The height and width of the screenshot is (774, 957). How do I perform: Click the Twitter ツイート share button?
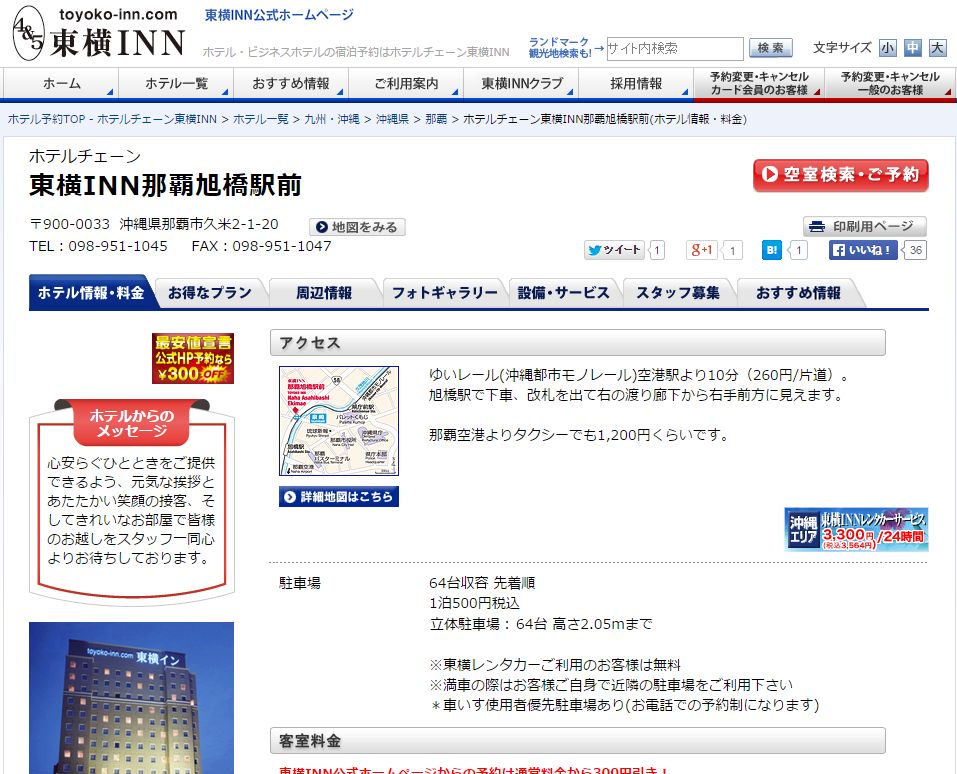[x=614, y=250]
